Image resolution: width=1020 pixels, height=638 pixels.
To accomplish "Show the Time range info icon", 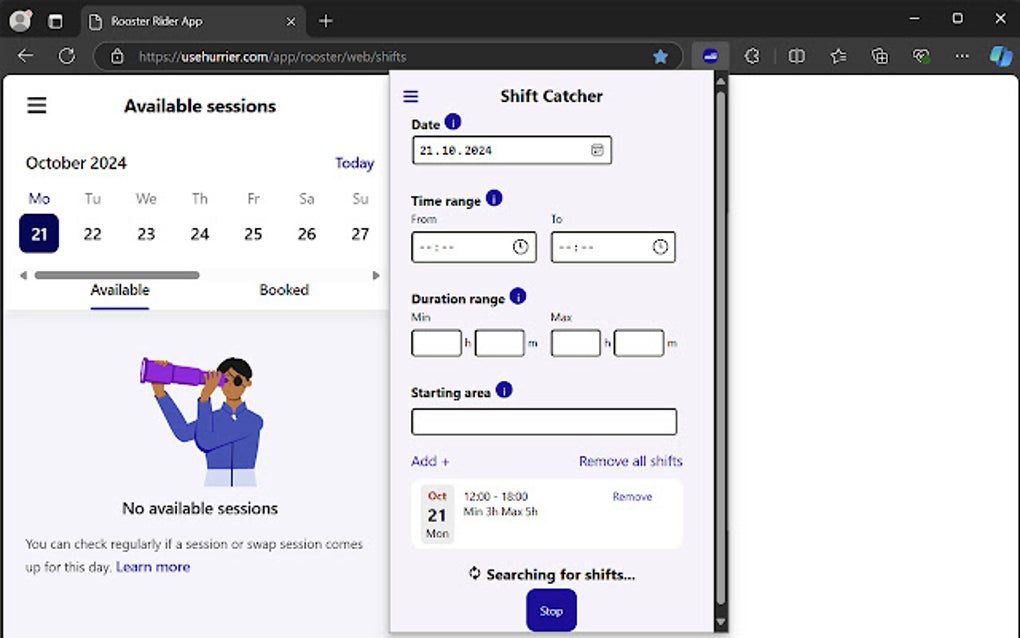I will click(x=494, y=198).
